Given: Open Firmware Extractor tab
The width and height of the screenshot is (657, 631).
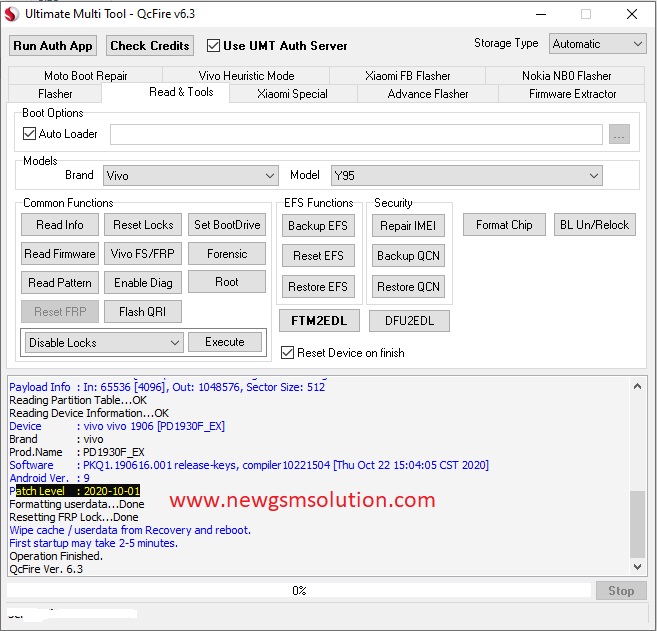Looking at the screenshot, I should tap(572, 94).
